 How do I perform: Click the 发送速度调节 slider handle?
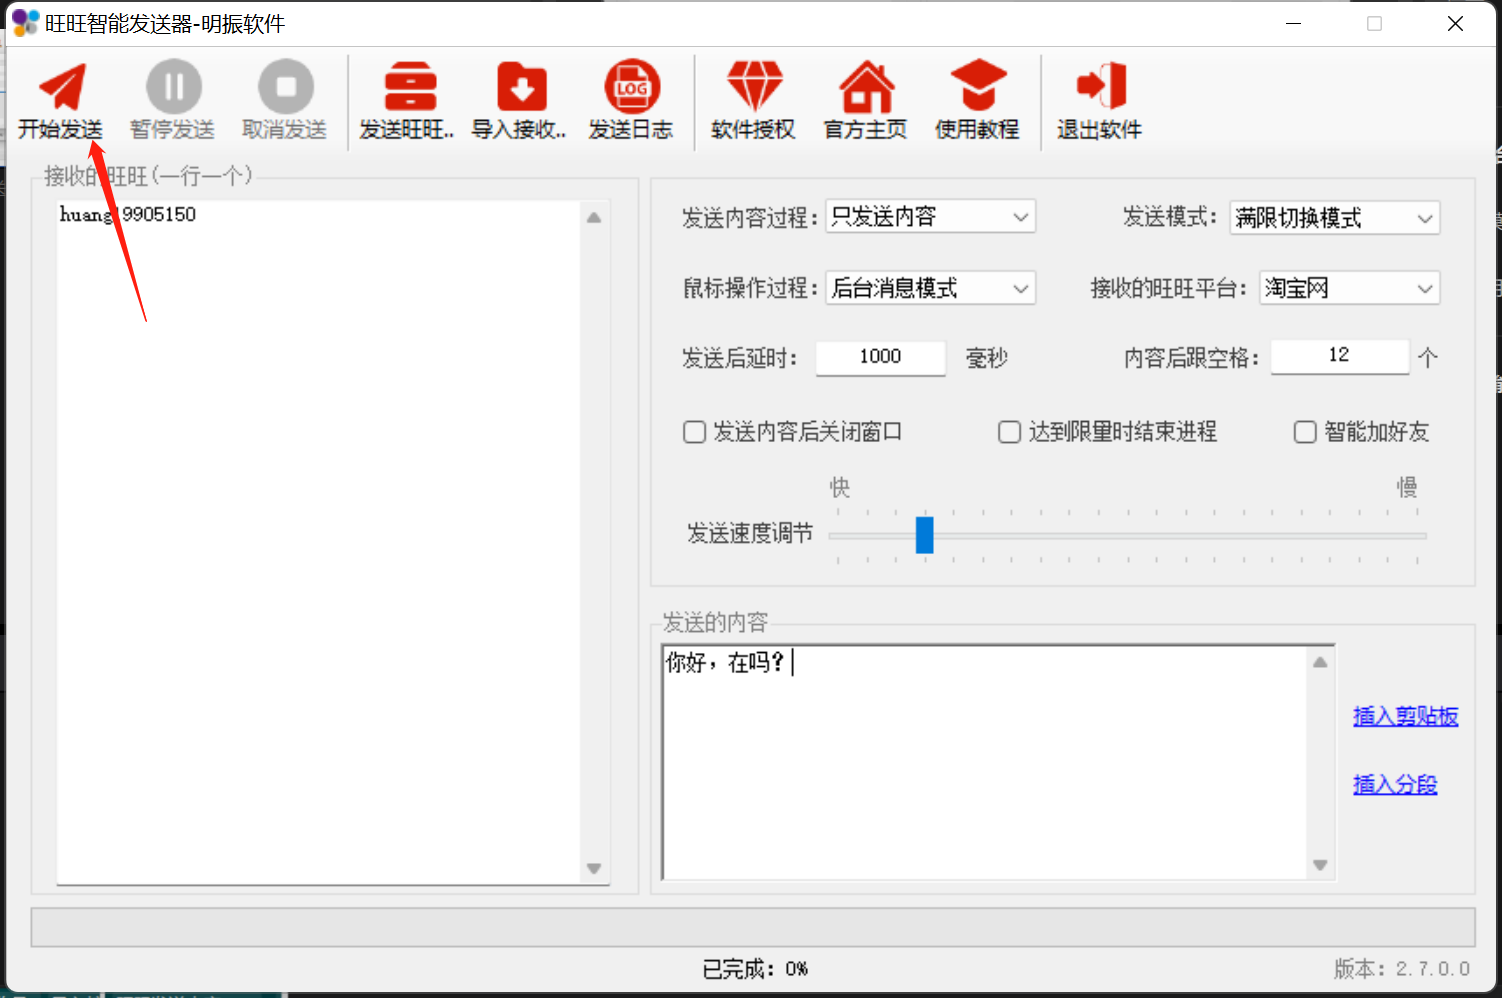(x=924, y=535)
